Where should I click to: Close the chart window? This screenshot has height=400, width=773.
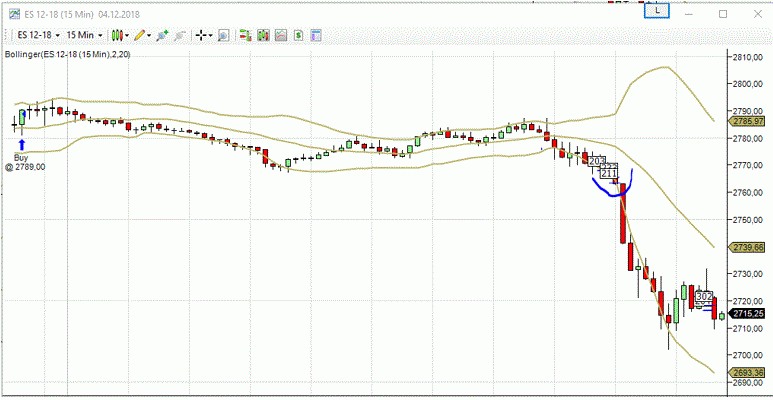758,14
